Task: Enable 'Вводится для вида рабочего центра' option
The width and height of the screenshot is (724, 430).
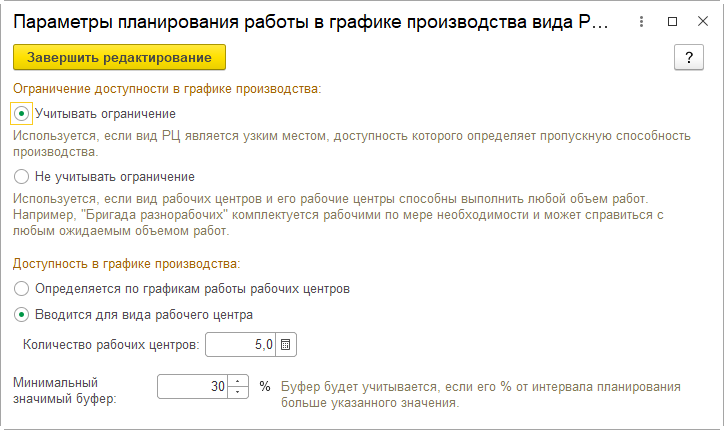Action: (23, 314)
